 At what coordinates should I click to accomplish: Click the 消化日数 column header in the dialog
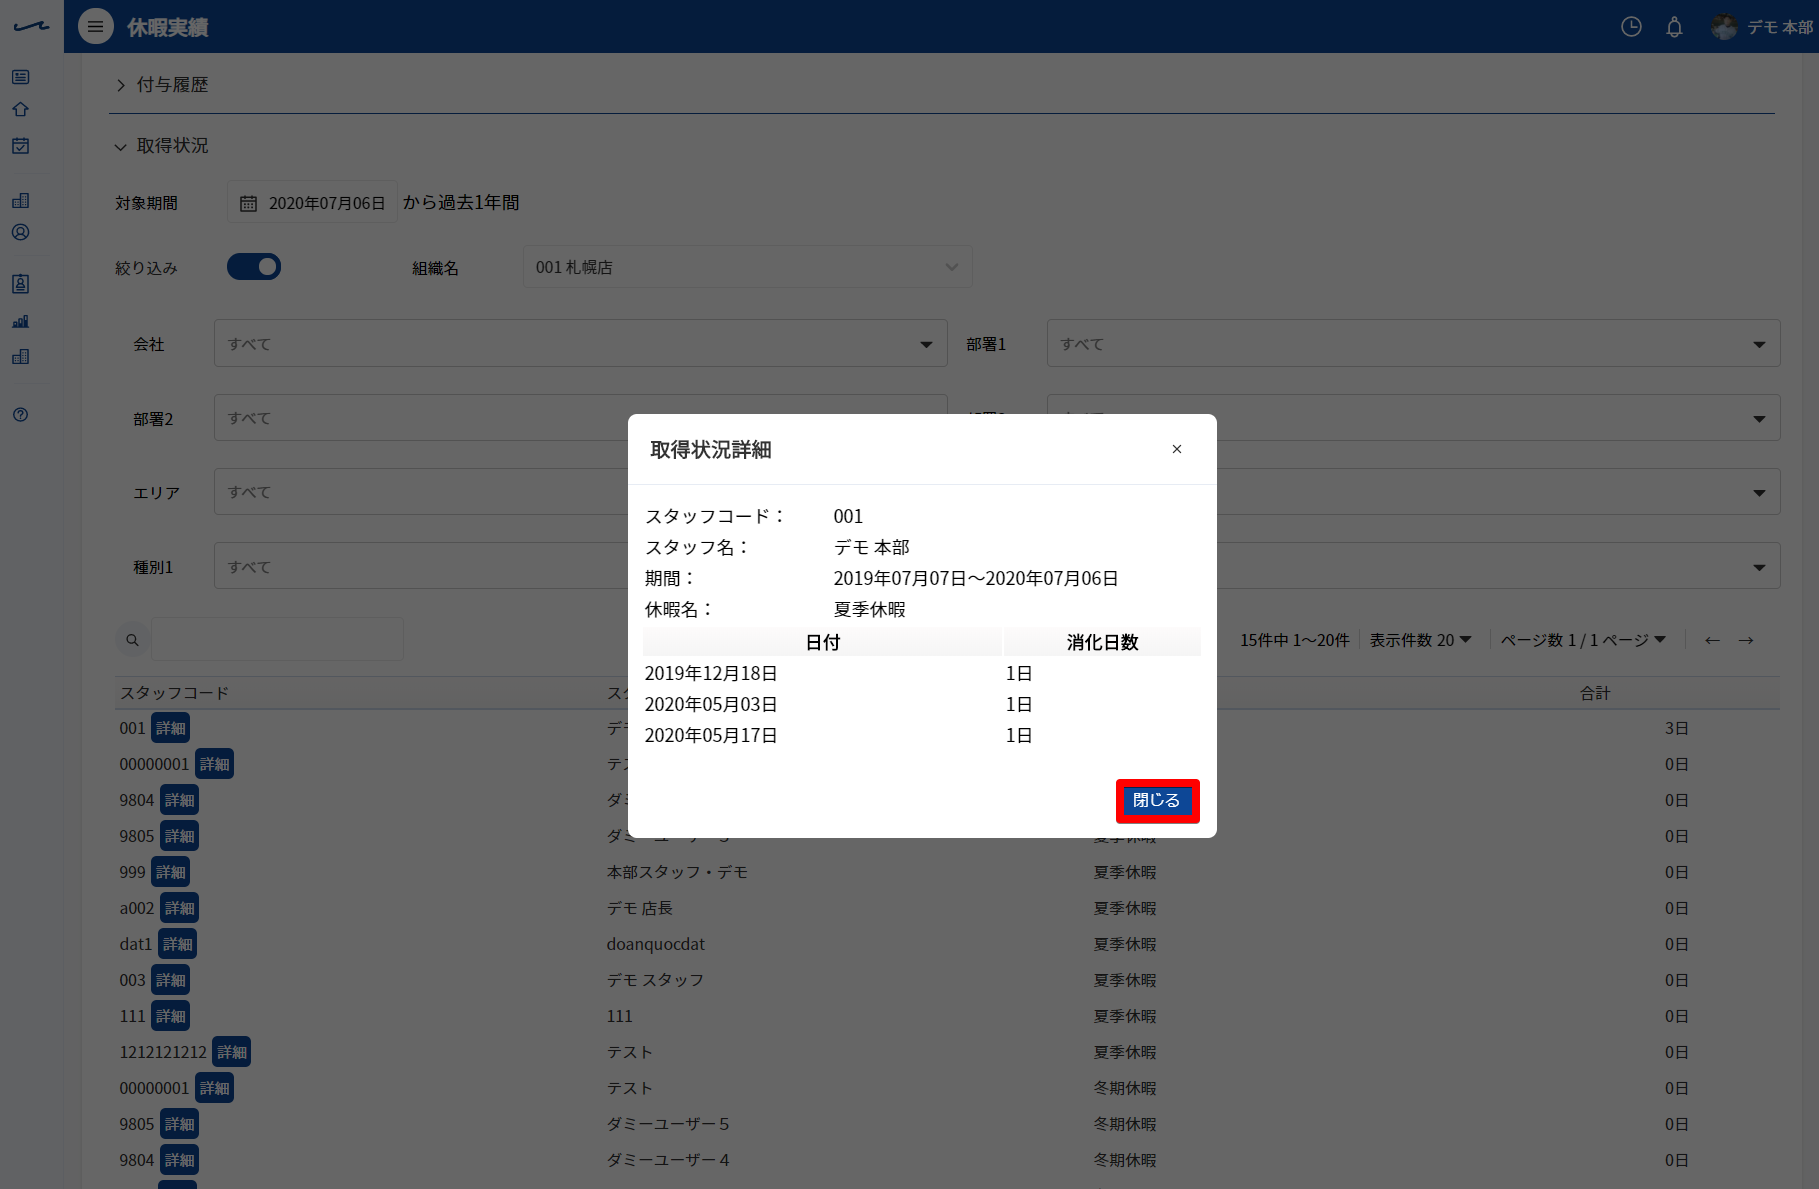click(1102, 642)
